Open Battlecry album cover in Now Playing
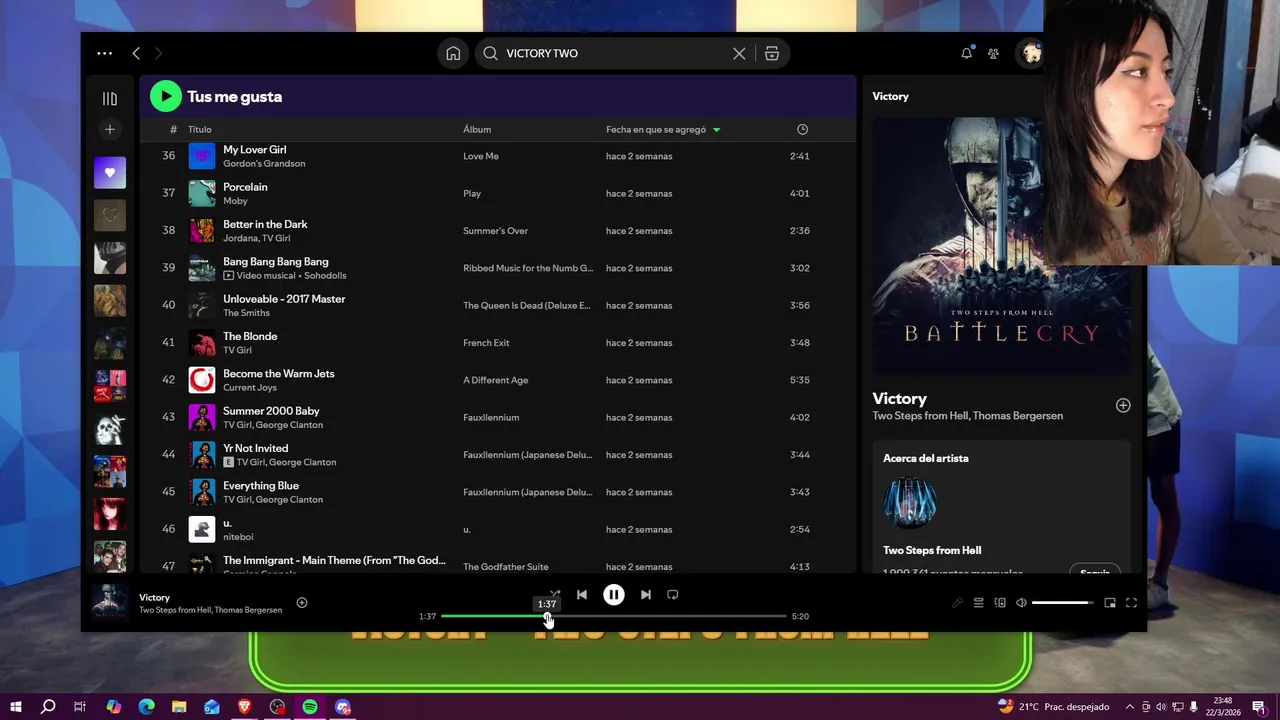 pos(1002,247)
